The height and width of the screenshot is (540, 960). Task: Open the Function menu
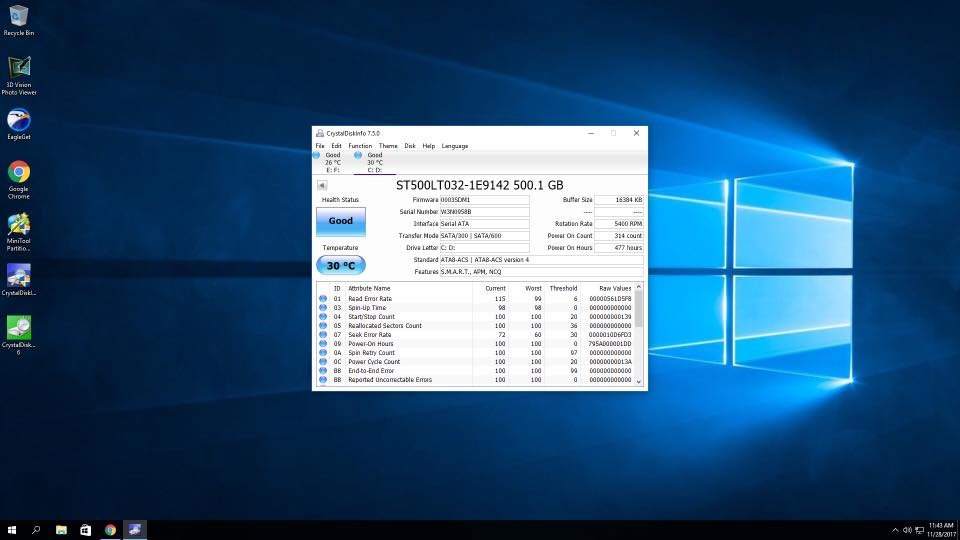tap(360, 146)
